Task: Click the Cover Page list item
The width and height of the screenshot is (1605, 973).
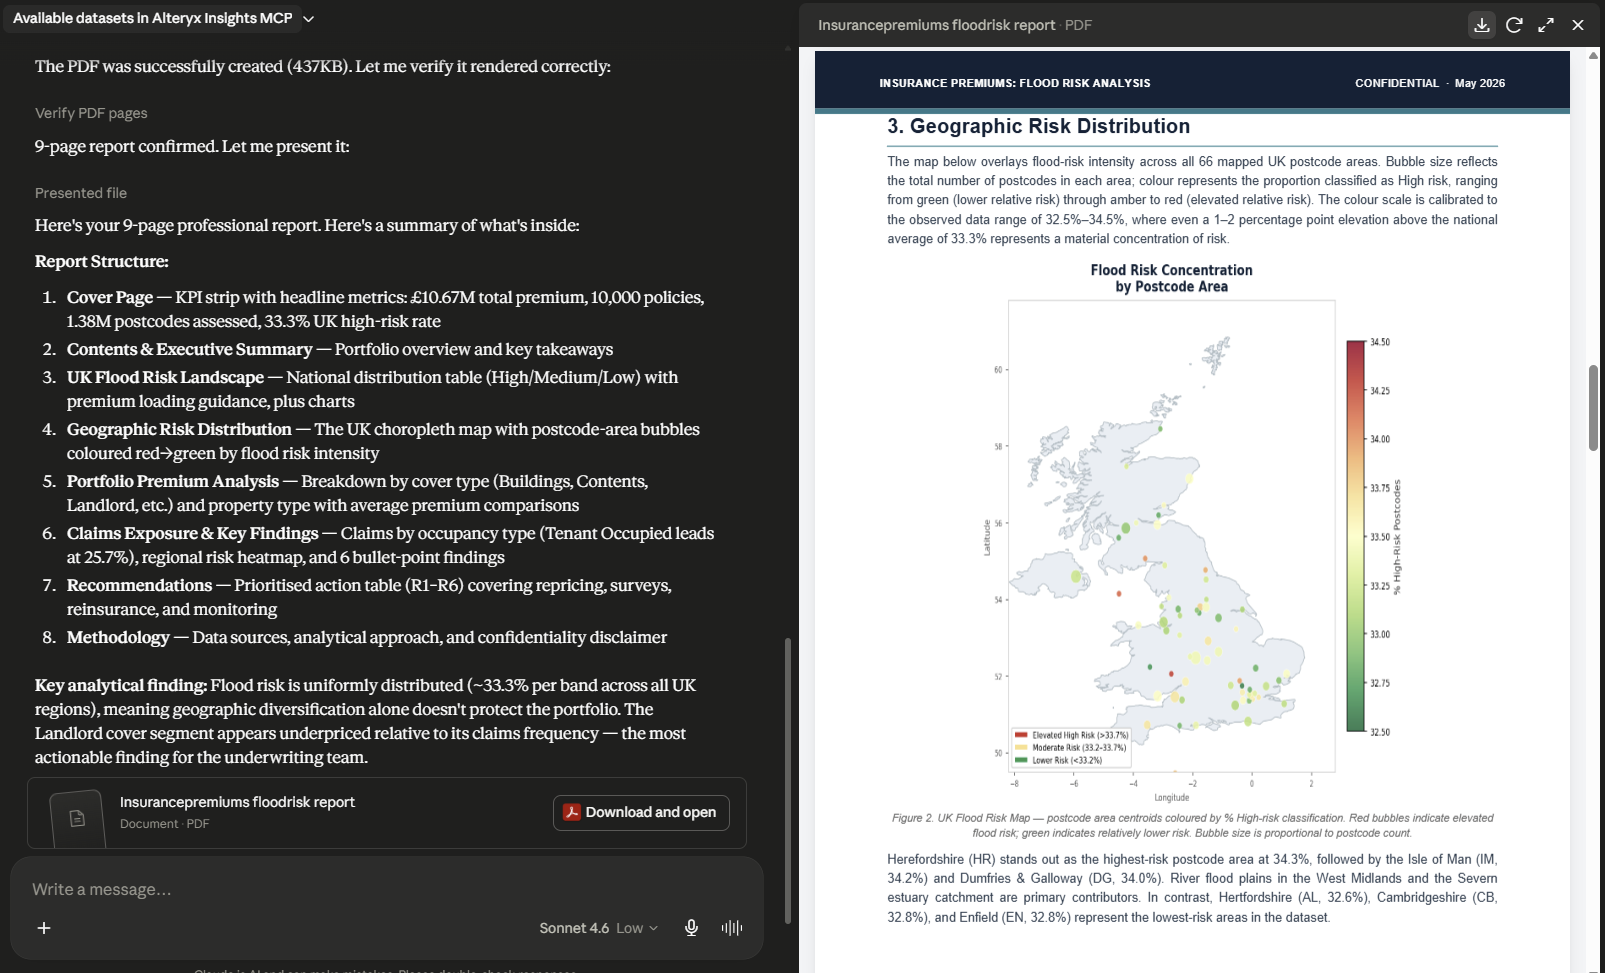Action: (x=388, y=309)
